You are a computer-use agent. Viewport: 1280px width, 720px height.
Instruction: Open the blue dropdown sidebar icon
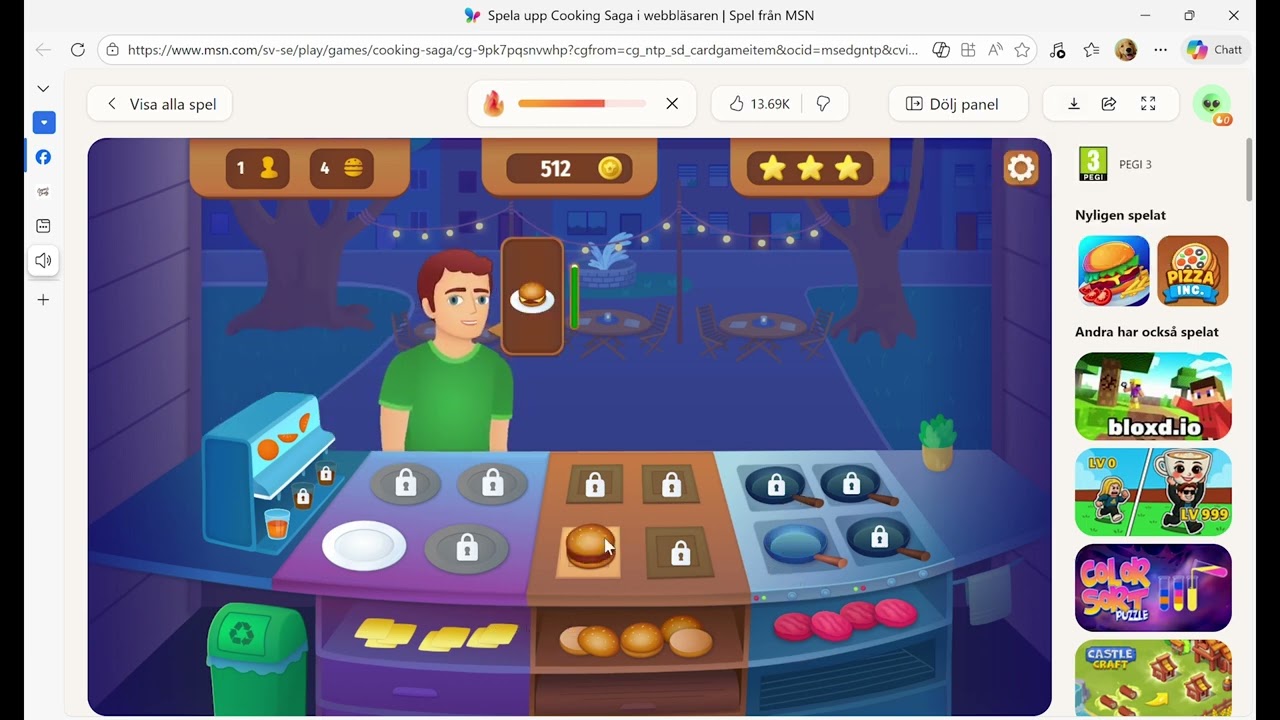[43, 123]
